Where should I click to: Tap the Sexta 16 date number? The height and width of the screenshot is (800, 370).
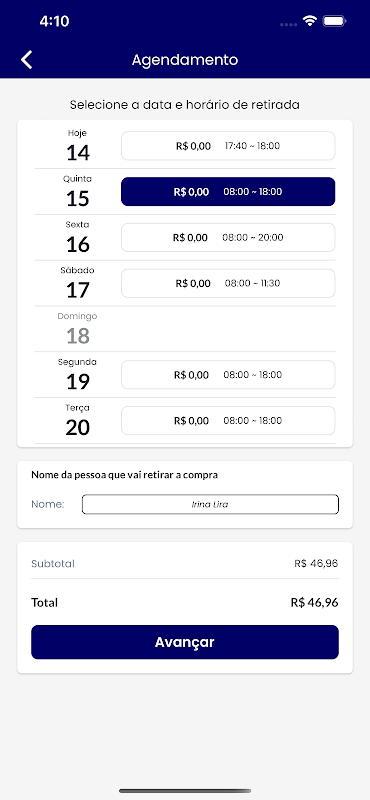click(x=78, y=245)
